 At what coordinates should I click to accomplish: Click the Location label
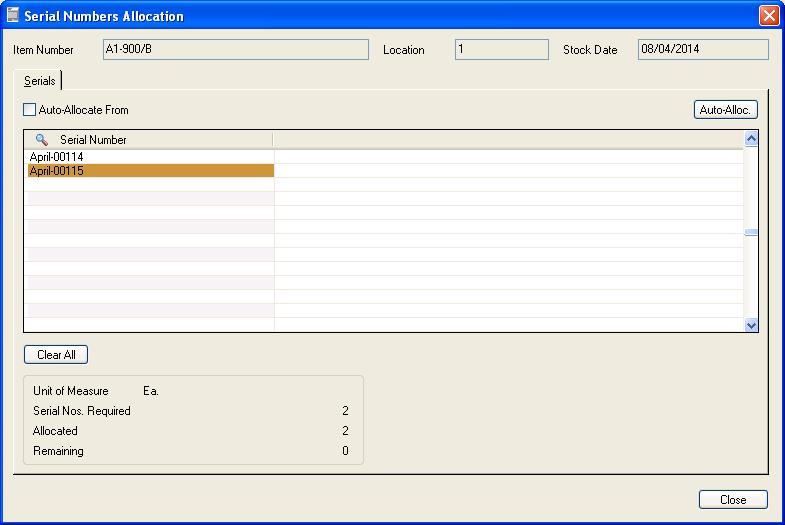(x=404, y=50)
